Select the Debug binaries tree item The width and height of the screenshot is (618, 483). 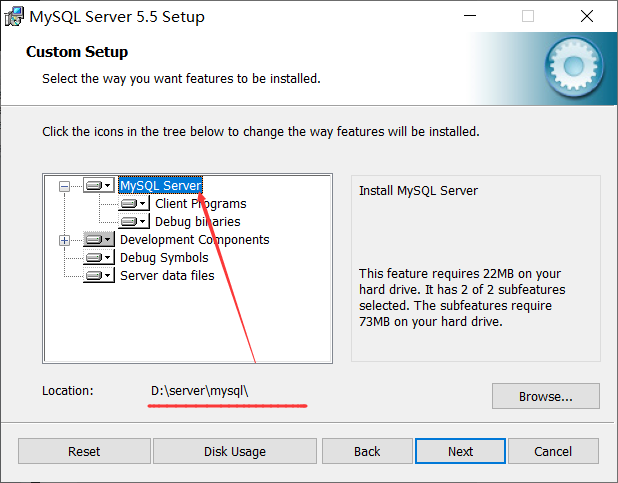pyautogui.click(x=197, y=222)
